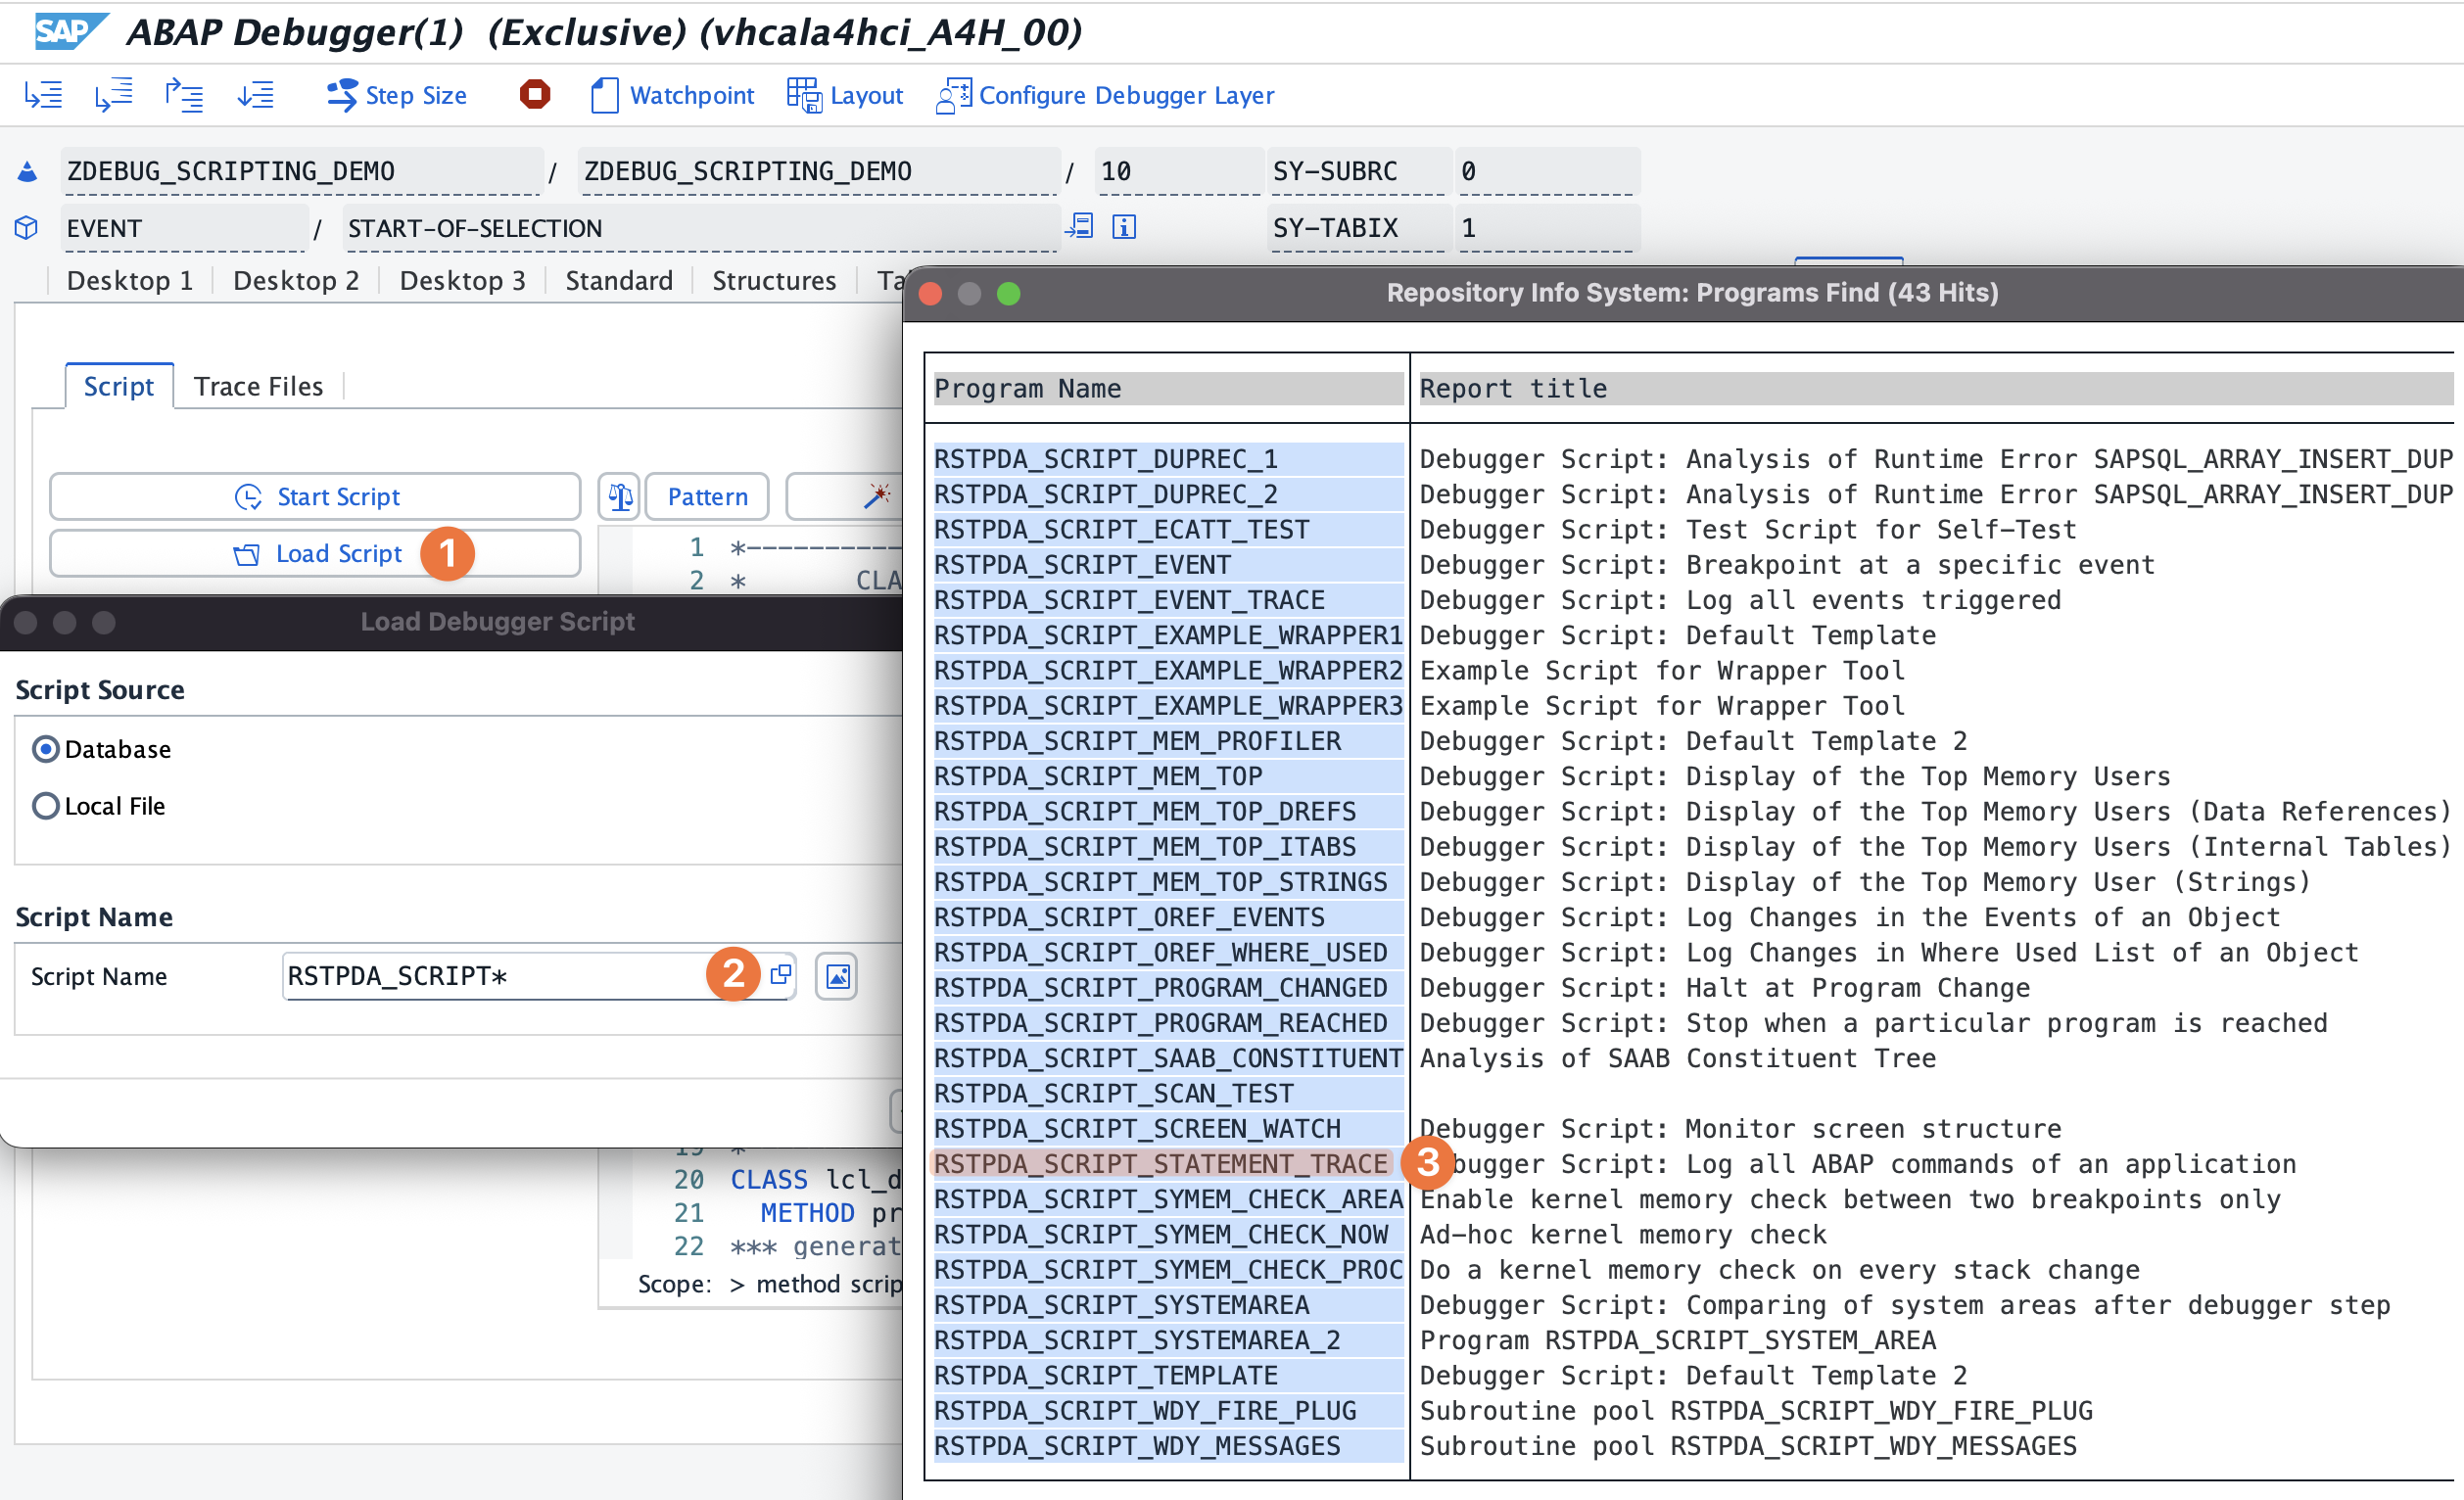Click the info icon after START-OF-SELECTION

coord(1124,227)
